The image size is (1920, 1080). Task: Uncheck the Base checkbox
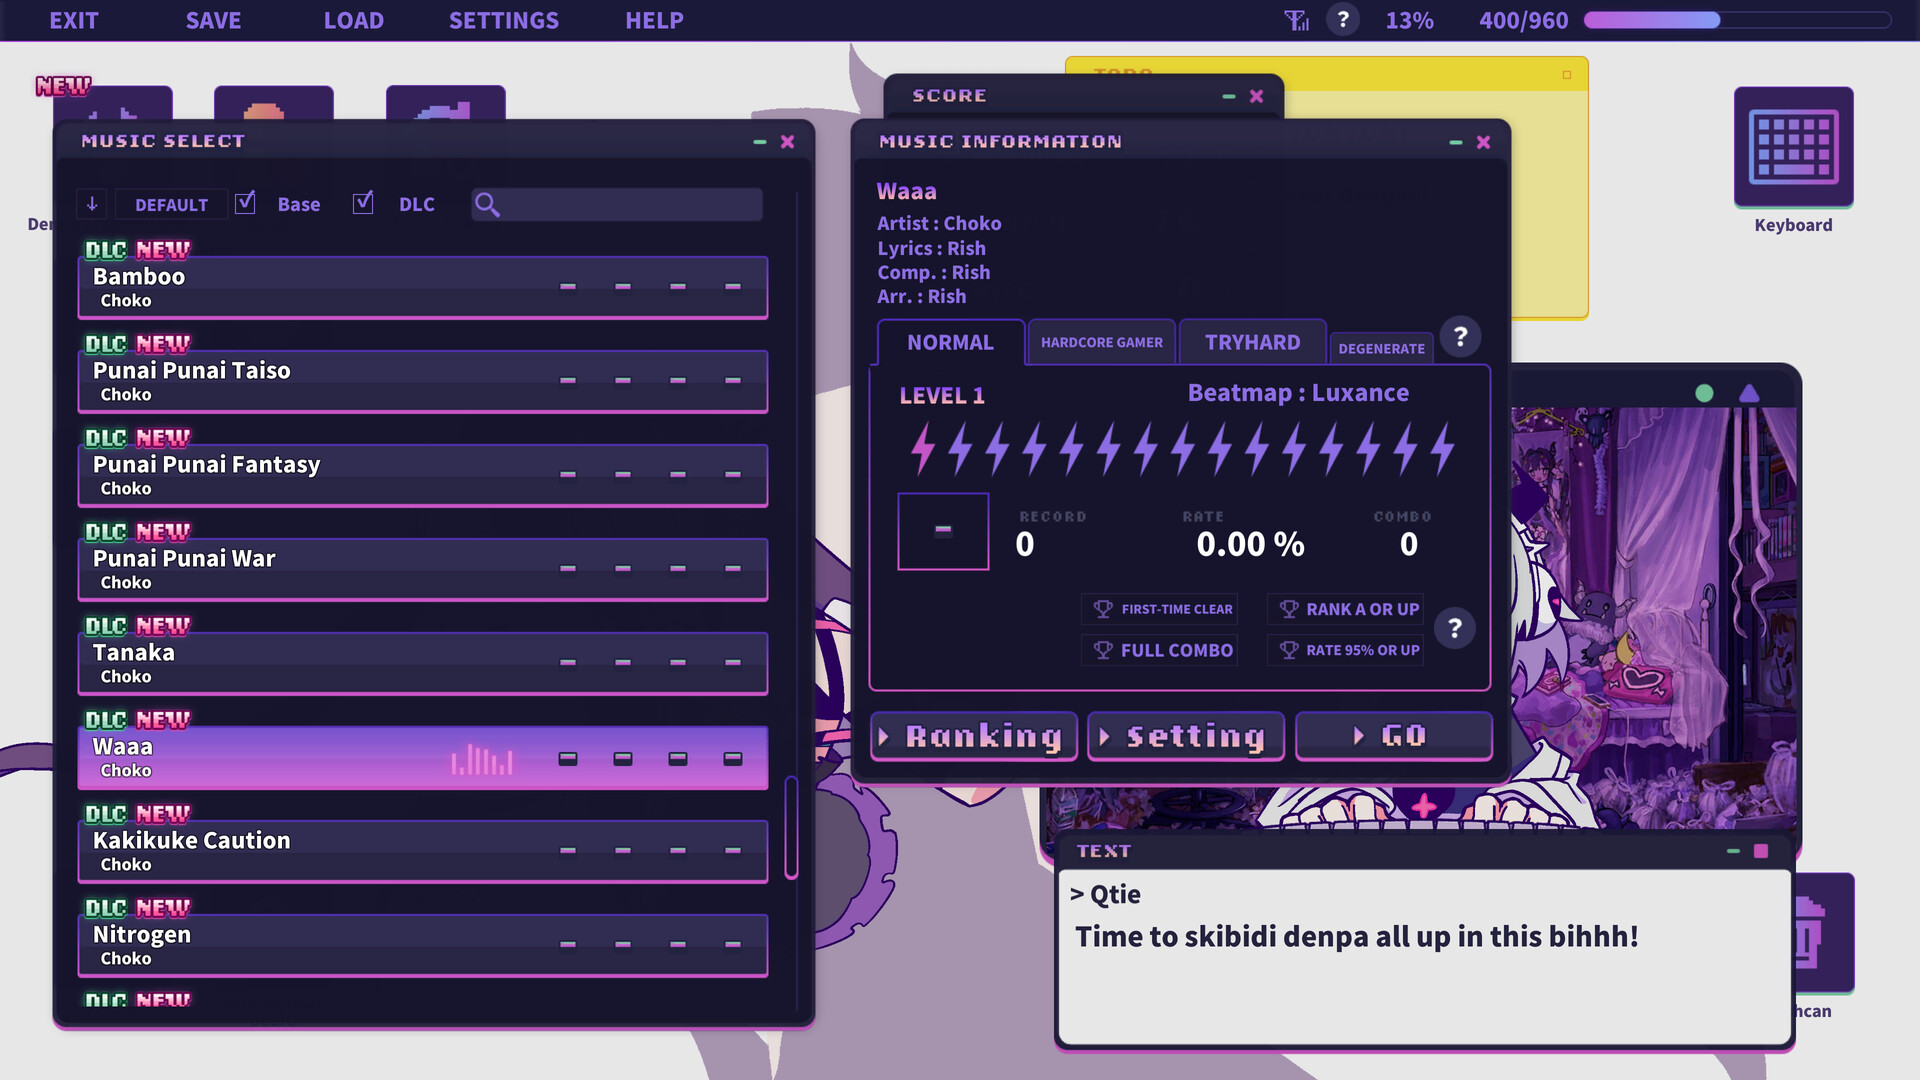coord(246,202)
